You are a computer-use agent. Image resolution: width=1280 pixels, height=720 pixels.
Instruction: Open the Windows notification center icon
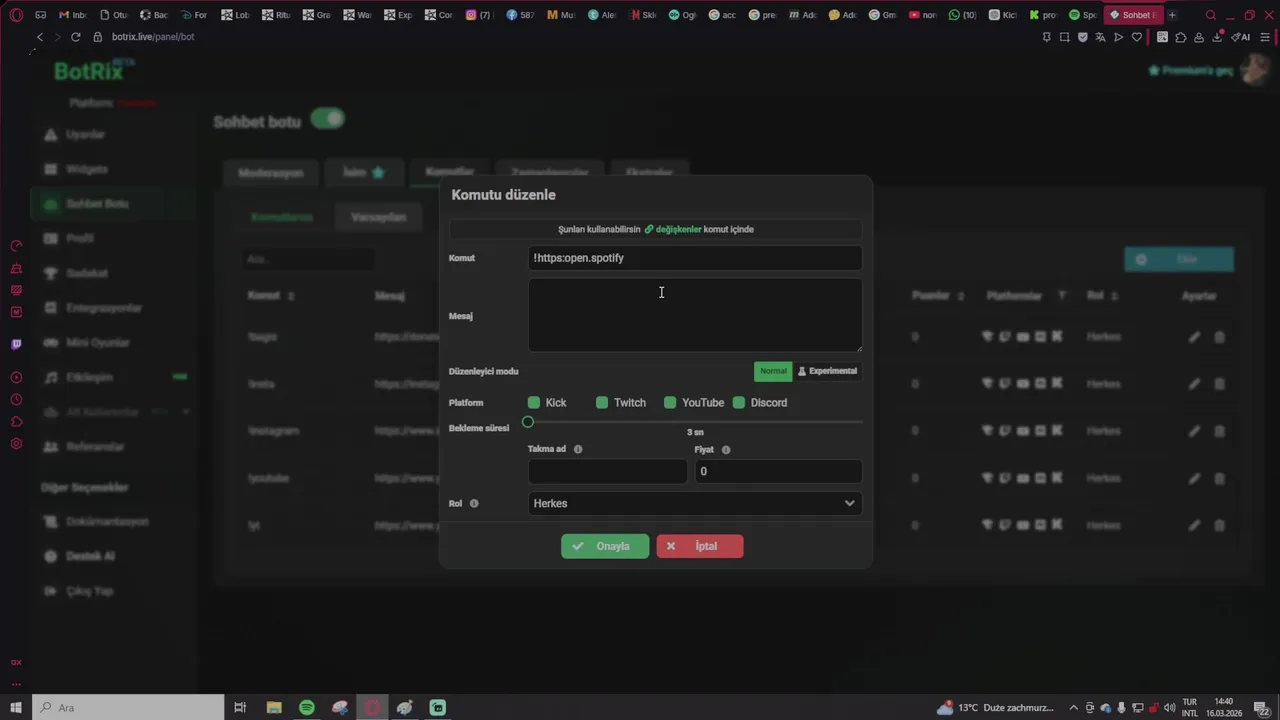click(1262, 707)
